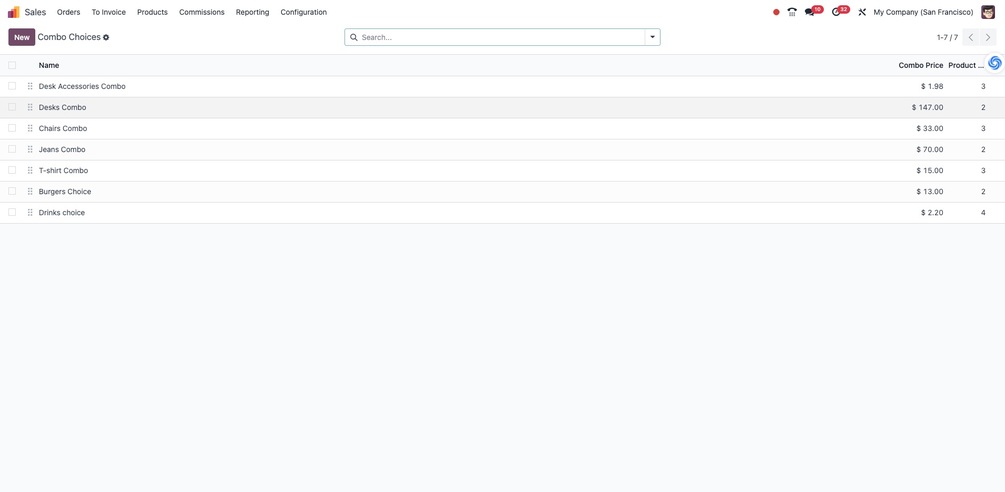This screenshot has height=492, width=1005.
Task: Click the $ 2.20 price cell
Action: 932,212
